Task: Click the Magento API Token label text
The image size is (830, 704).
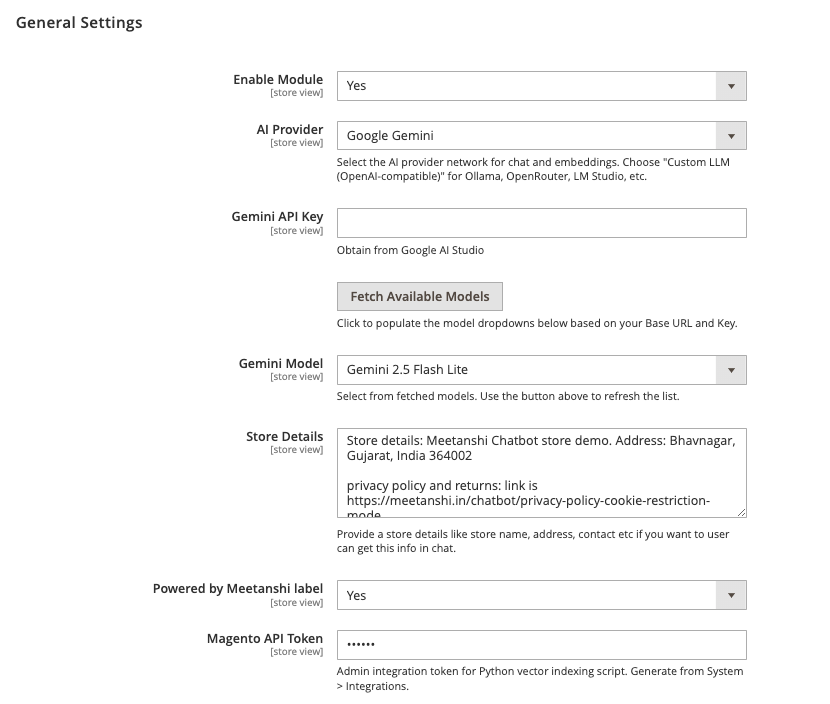Action: (x=265, y=638)
